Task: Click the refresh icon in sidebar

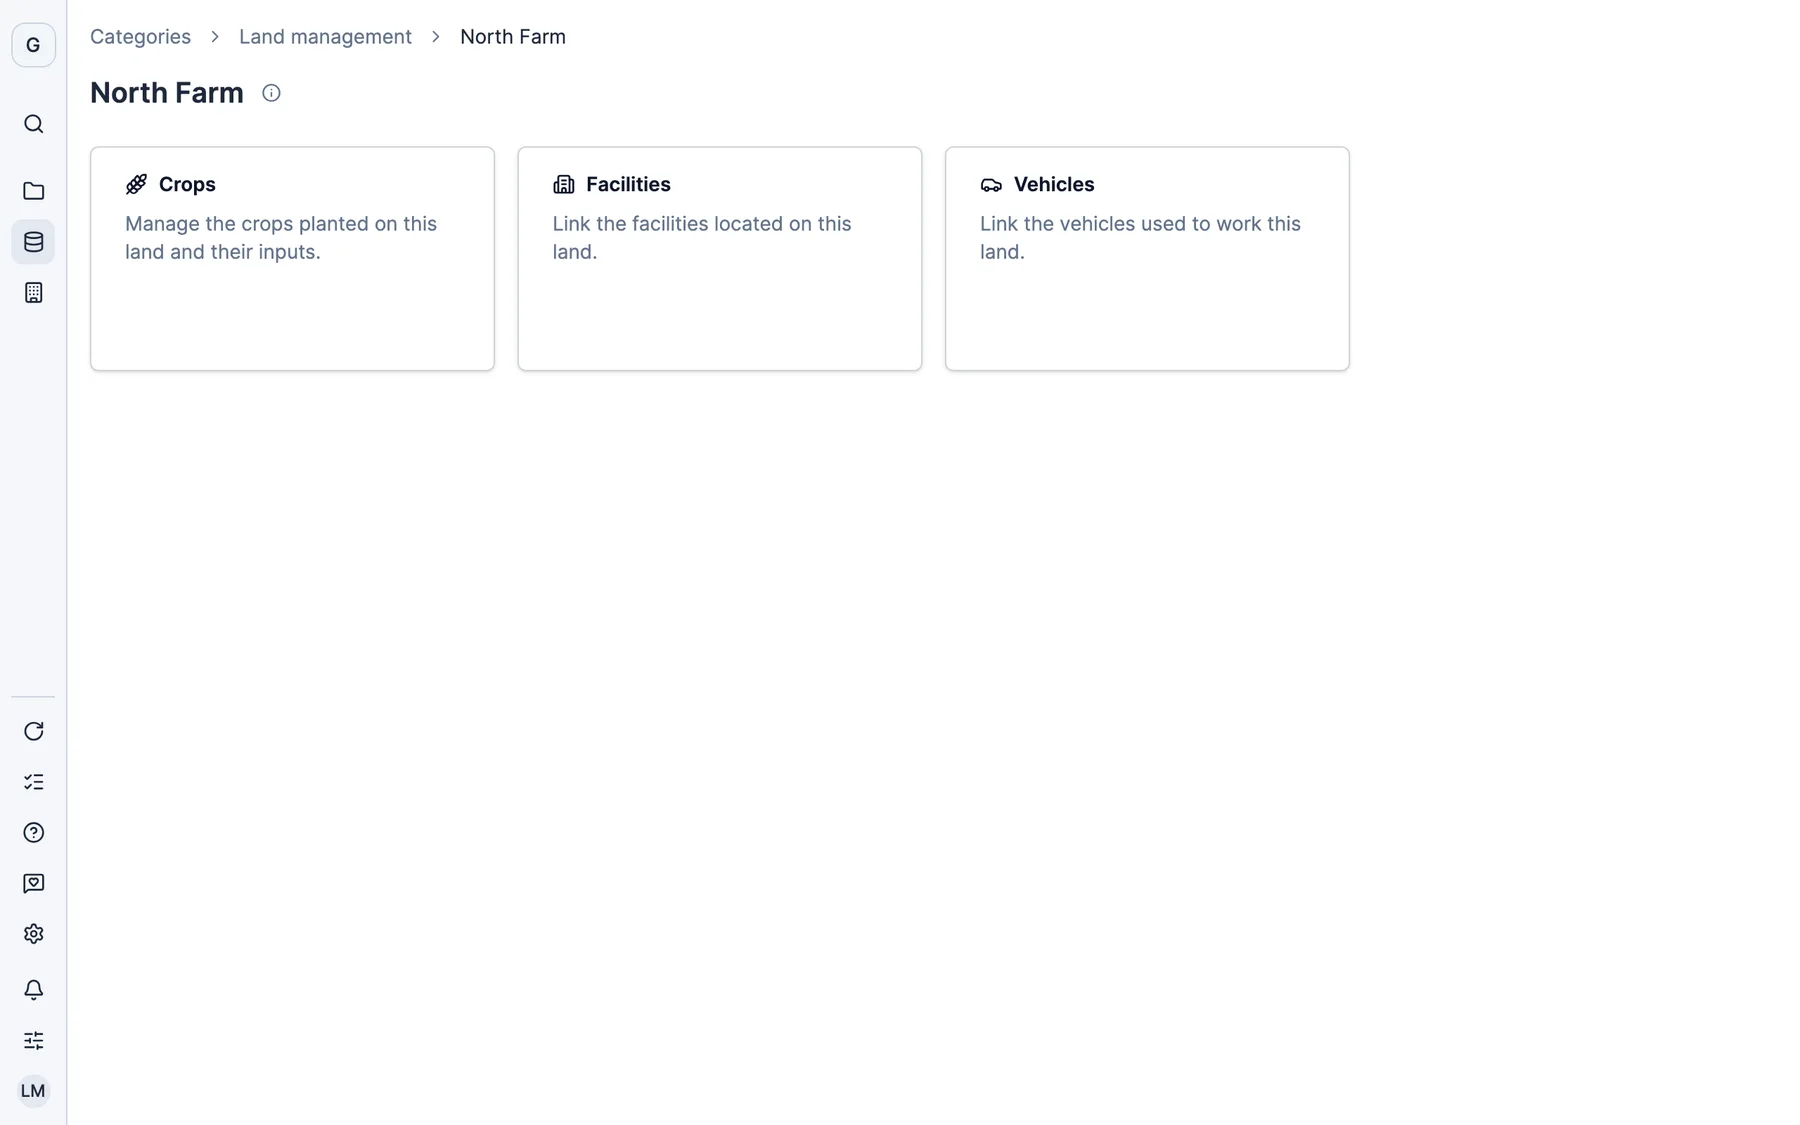Action: [33, 731]
